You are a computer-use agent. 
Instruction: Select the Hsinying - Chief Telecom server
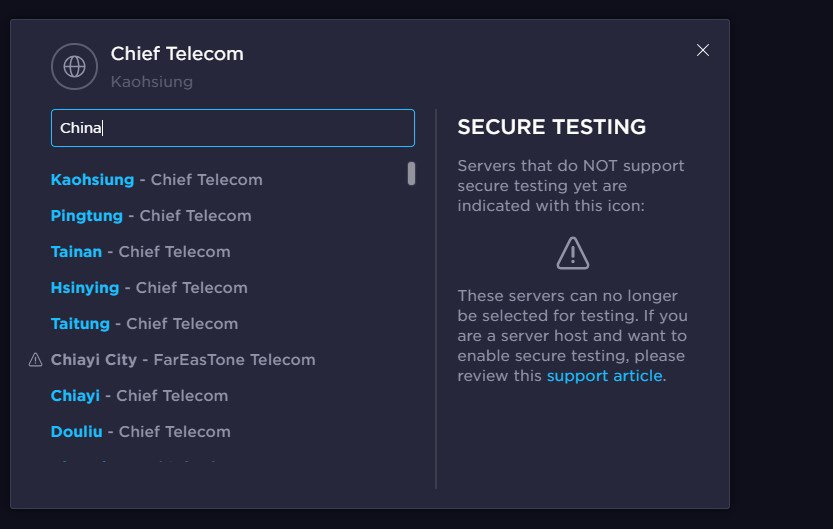(149, 288)
